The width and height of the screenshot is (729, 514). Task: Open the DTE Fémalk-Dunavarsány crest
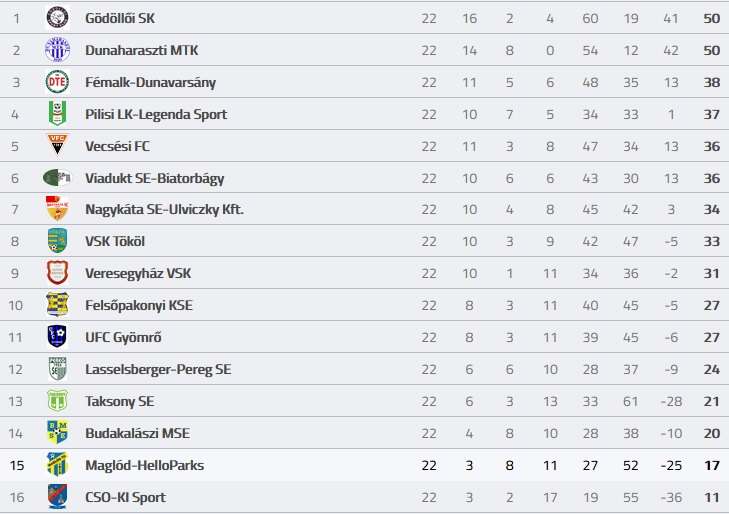[x=57, y=82]
